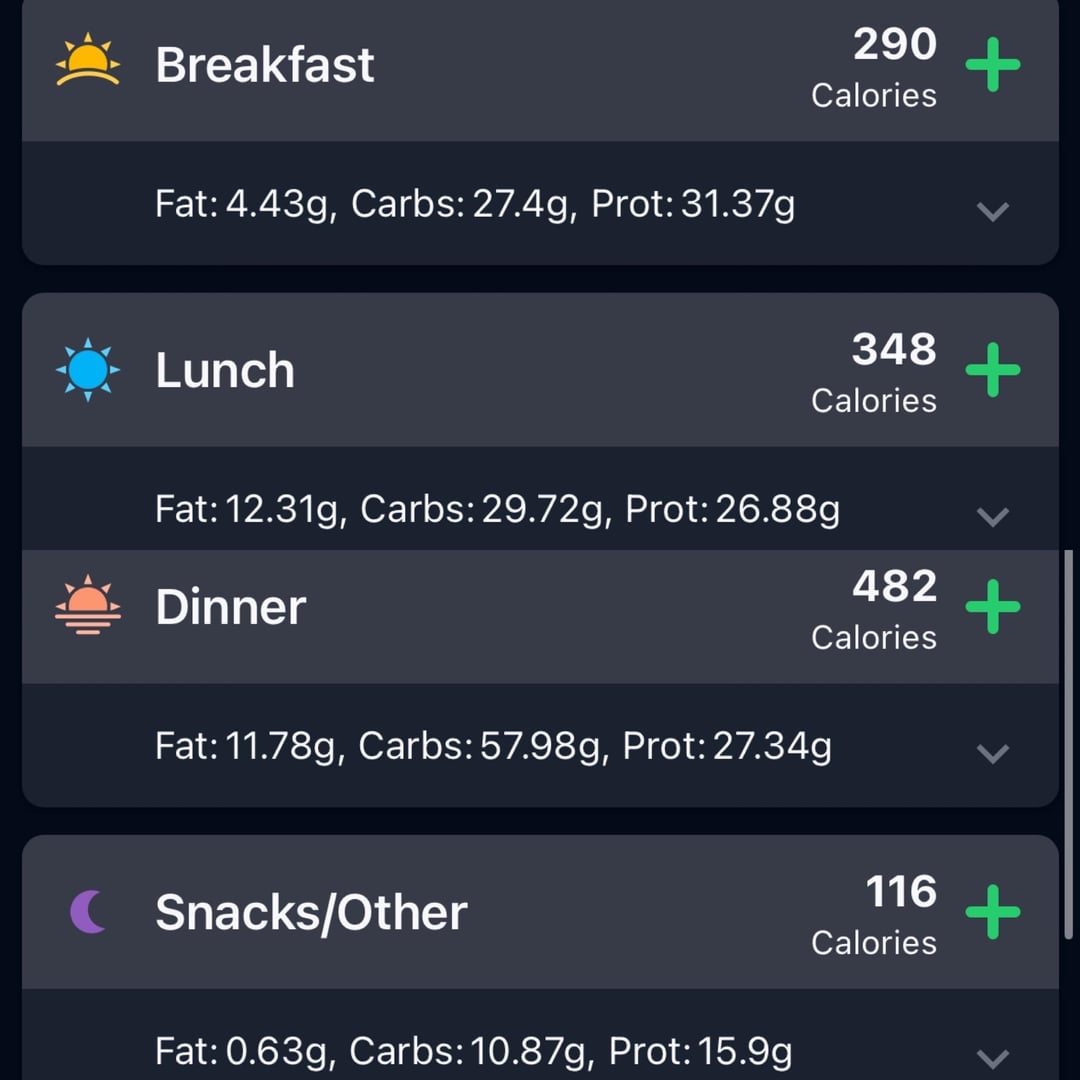Tap the Breakfast sunrise icon
The height and width of the screenshot is (1080, 1080).
pos(87,60)
